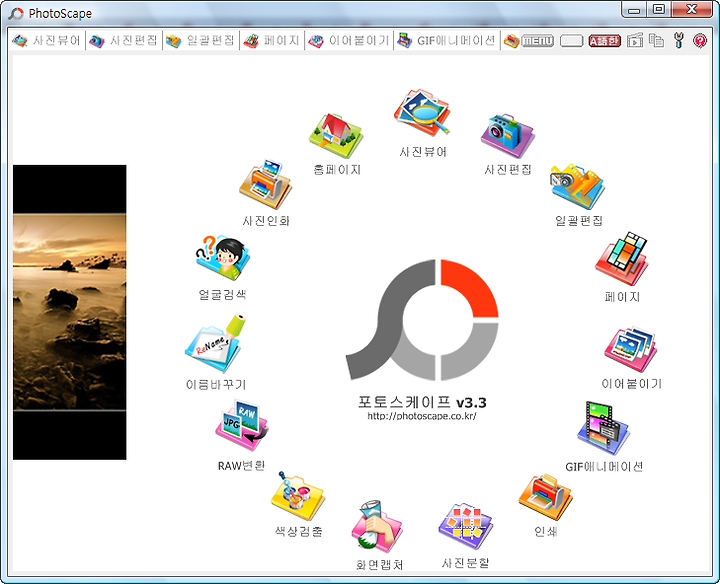Launch 사진뷰어 from the circular menu icon

(422, 112)
